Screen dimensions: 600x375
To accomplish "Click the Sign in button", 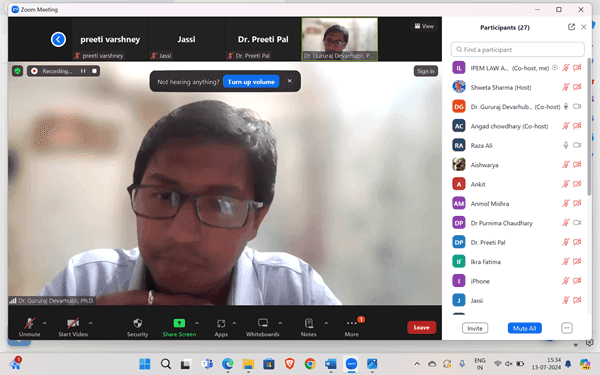I will point(426,71).
